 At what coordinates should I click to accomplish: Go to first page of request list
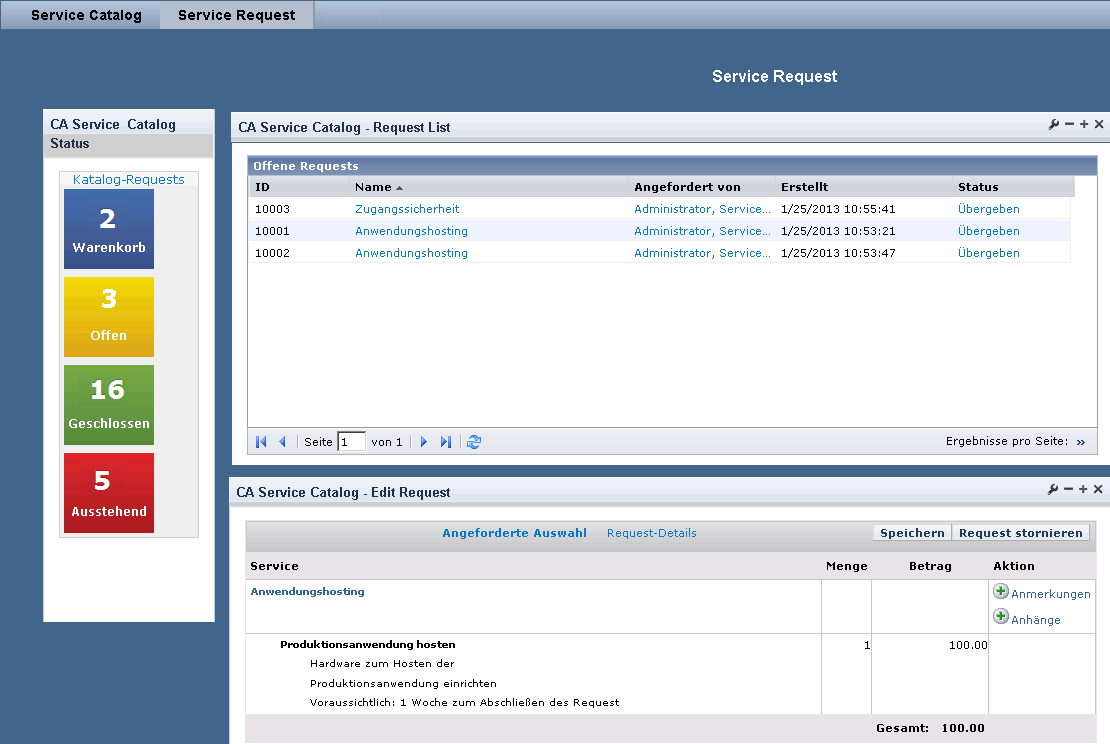click(x=261, y=442)
